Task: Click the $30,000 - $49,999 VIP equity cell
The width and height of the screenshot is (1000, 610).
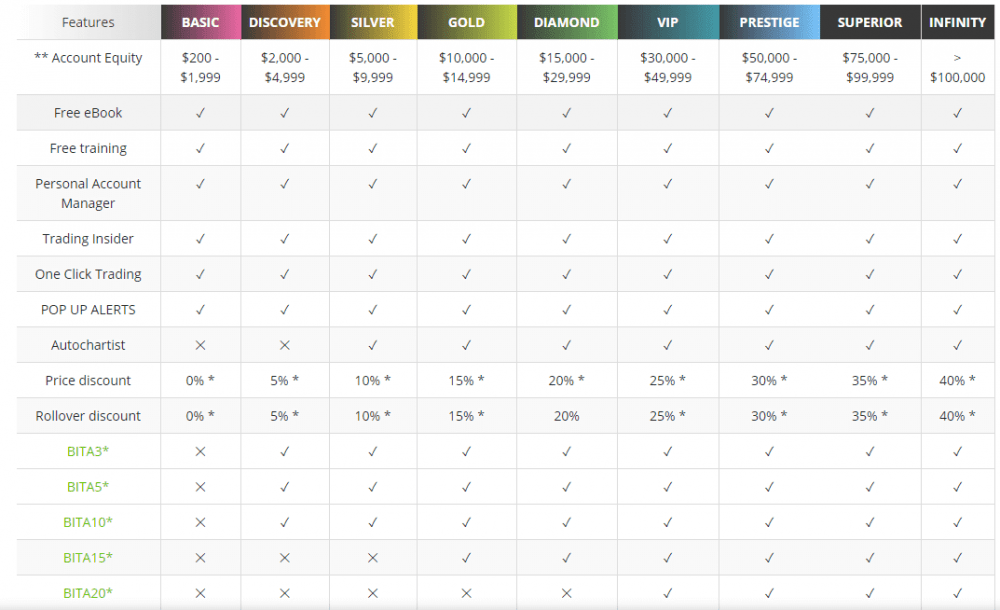Action: click(x=668, y=67)
